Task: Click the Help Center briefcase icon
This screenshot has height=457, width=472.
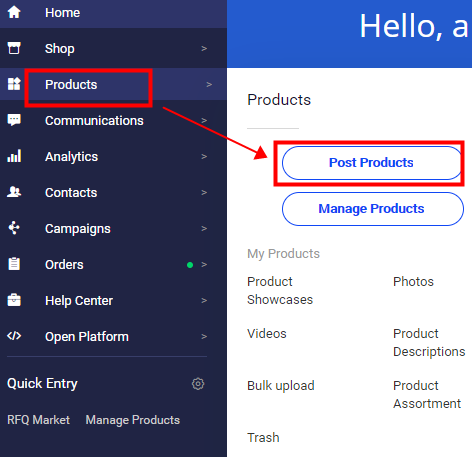Action: click(x=14, y=300)
